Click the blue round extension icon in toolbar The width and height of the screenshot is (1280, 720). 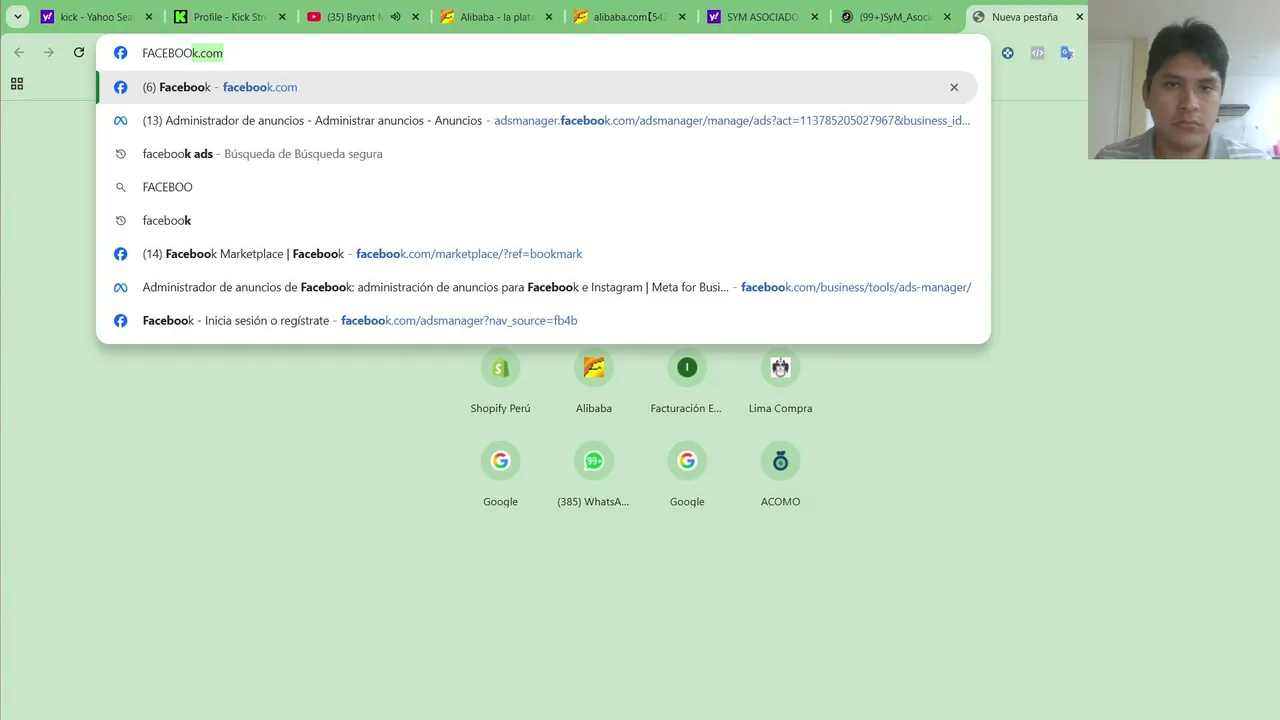1008,53
